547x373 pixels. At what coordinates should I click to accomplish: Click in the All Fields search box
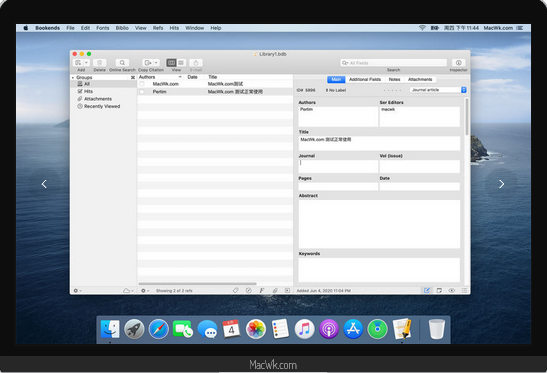tap(394, 63)
